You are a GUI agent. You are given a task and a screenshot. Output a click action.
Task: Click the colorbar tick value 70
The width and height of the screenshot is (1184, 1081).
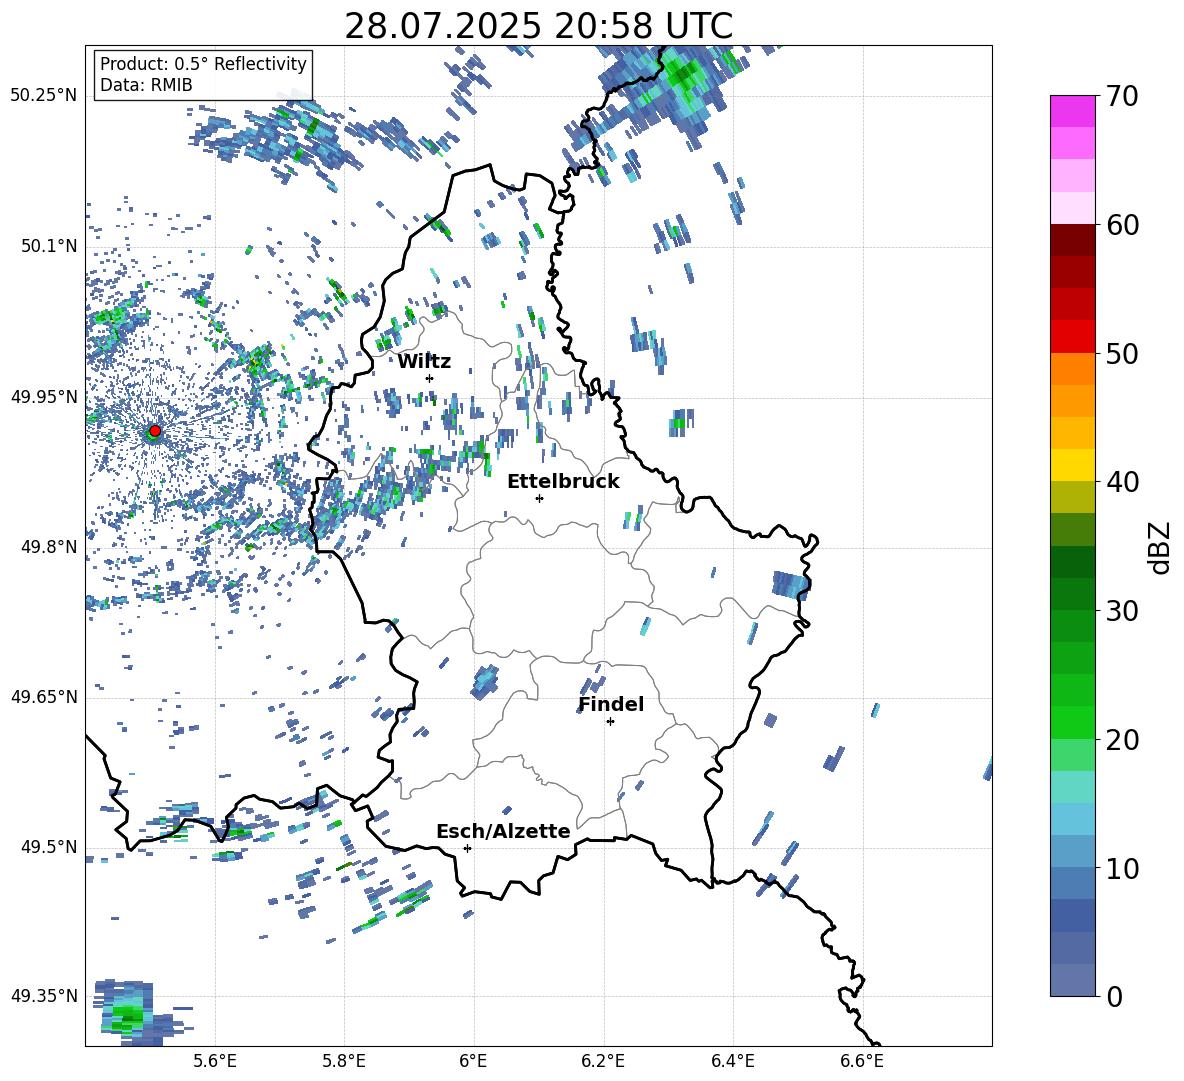(1123, 97)
